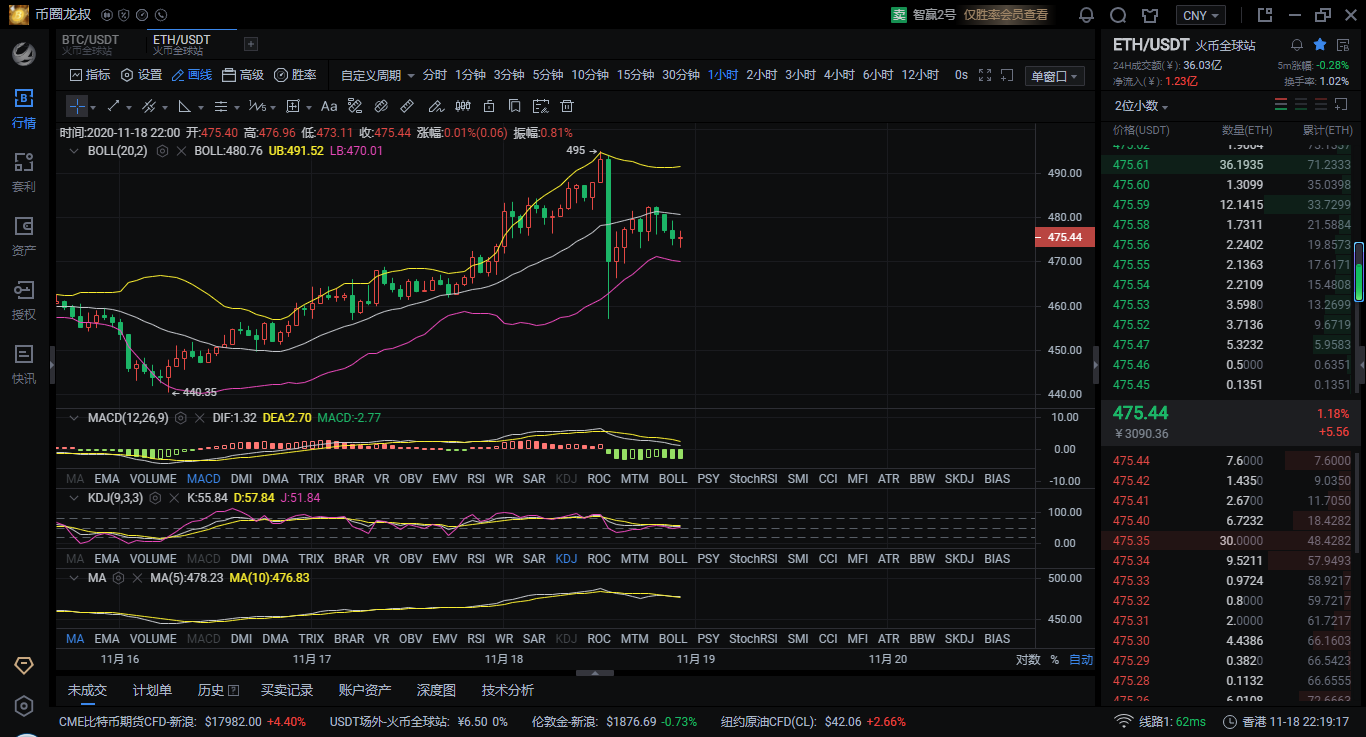Click the trash icon to delete drawings

(567, 106)
